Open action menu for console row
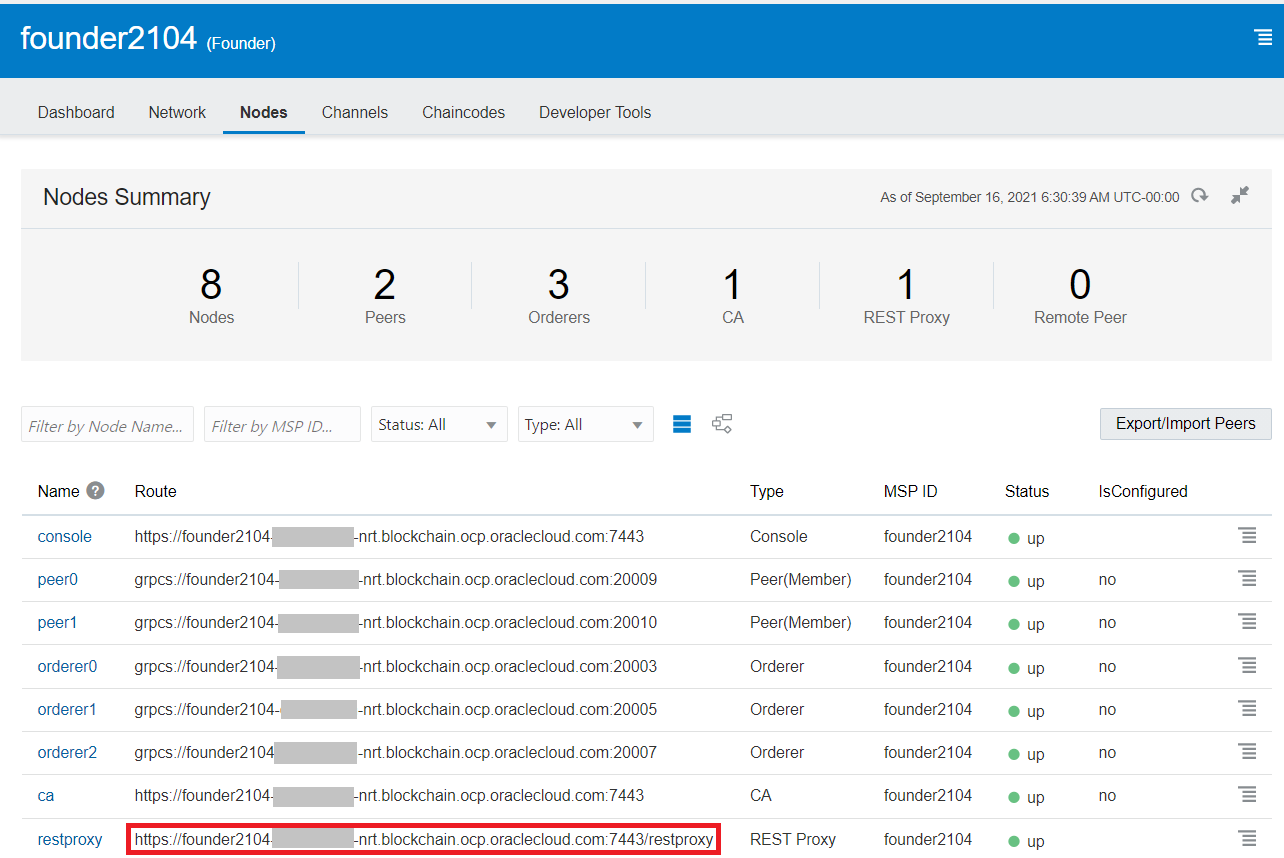The image size is (1284, 858). tap(1247, 536)
